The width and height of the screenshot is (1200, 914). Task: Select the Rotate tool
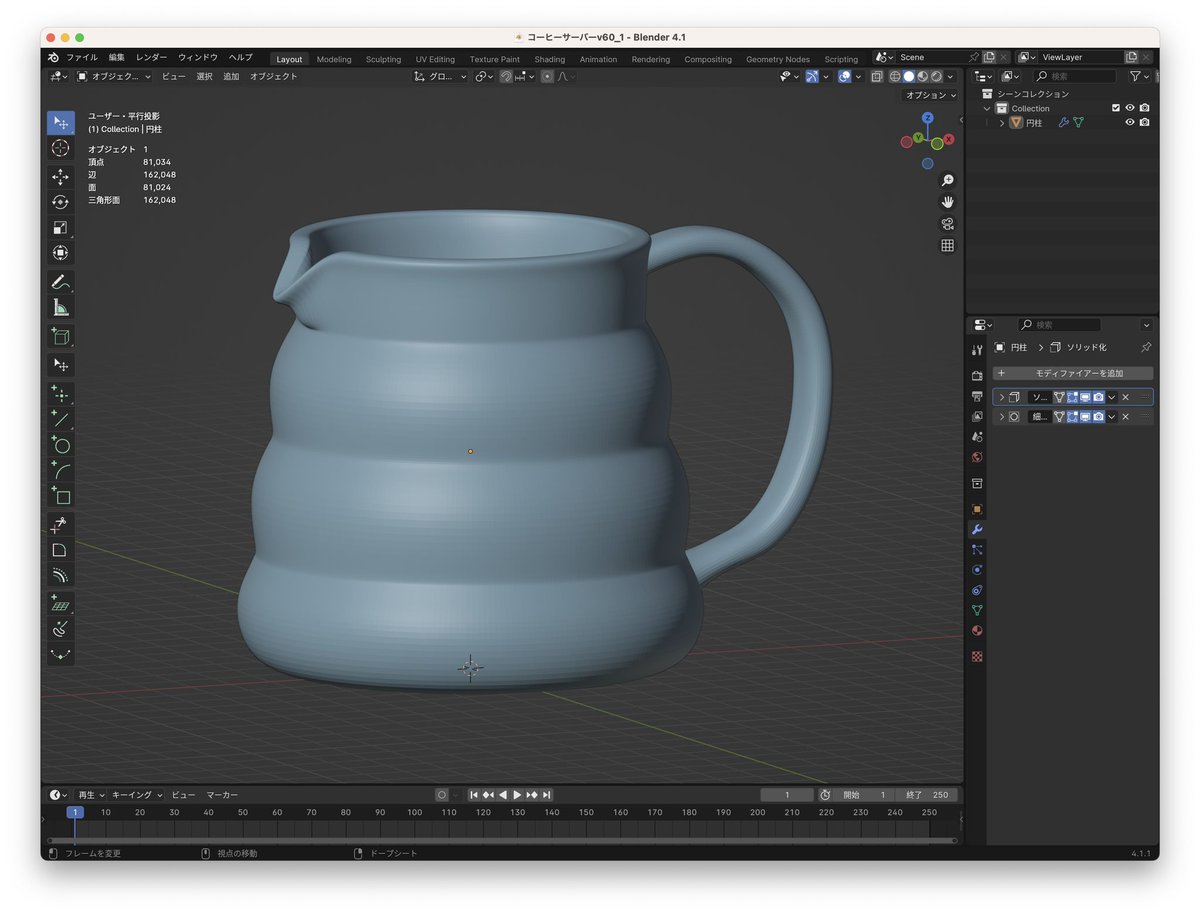61,202
